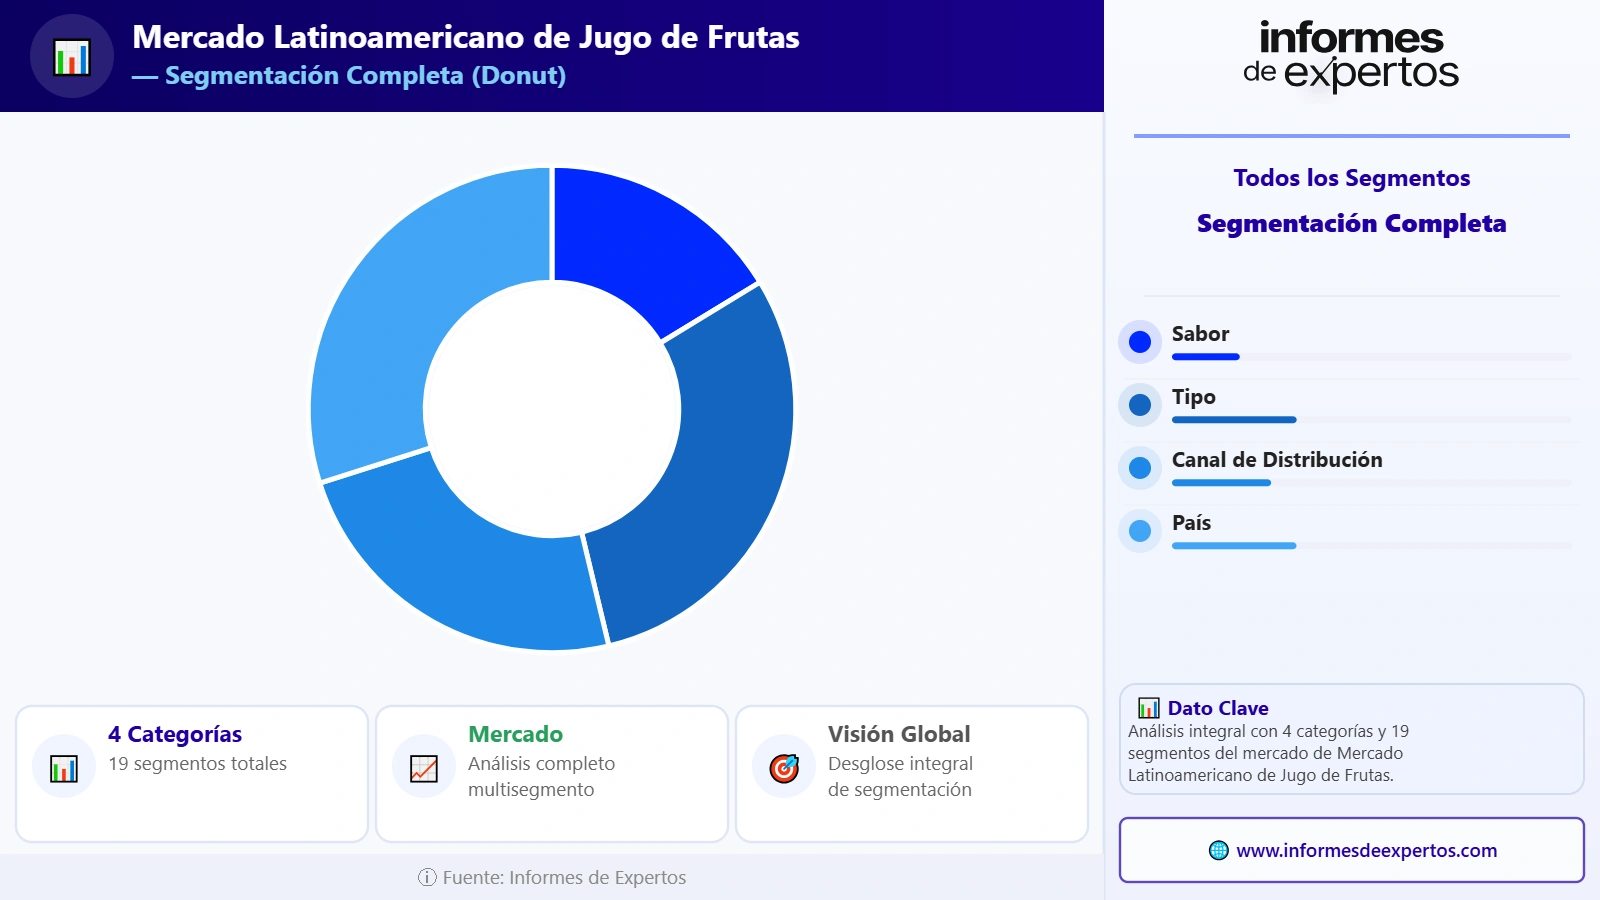Click the target icon beside Visión Global
The image size is (1600, 900).
(x=784, y=768)
